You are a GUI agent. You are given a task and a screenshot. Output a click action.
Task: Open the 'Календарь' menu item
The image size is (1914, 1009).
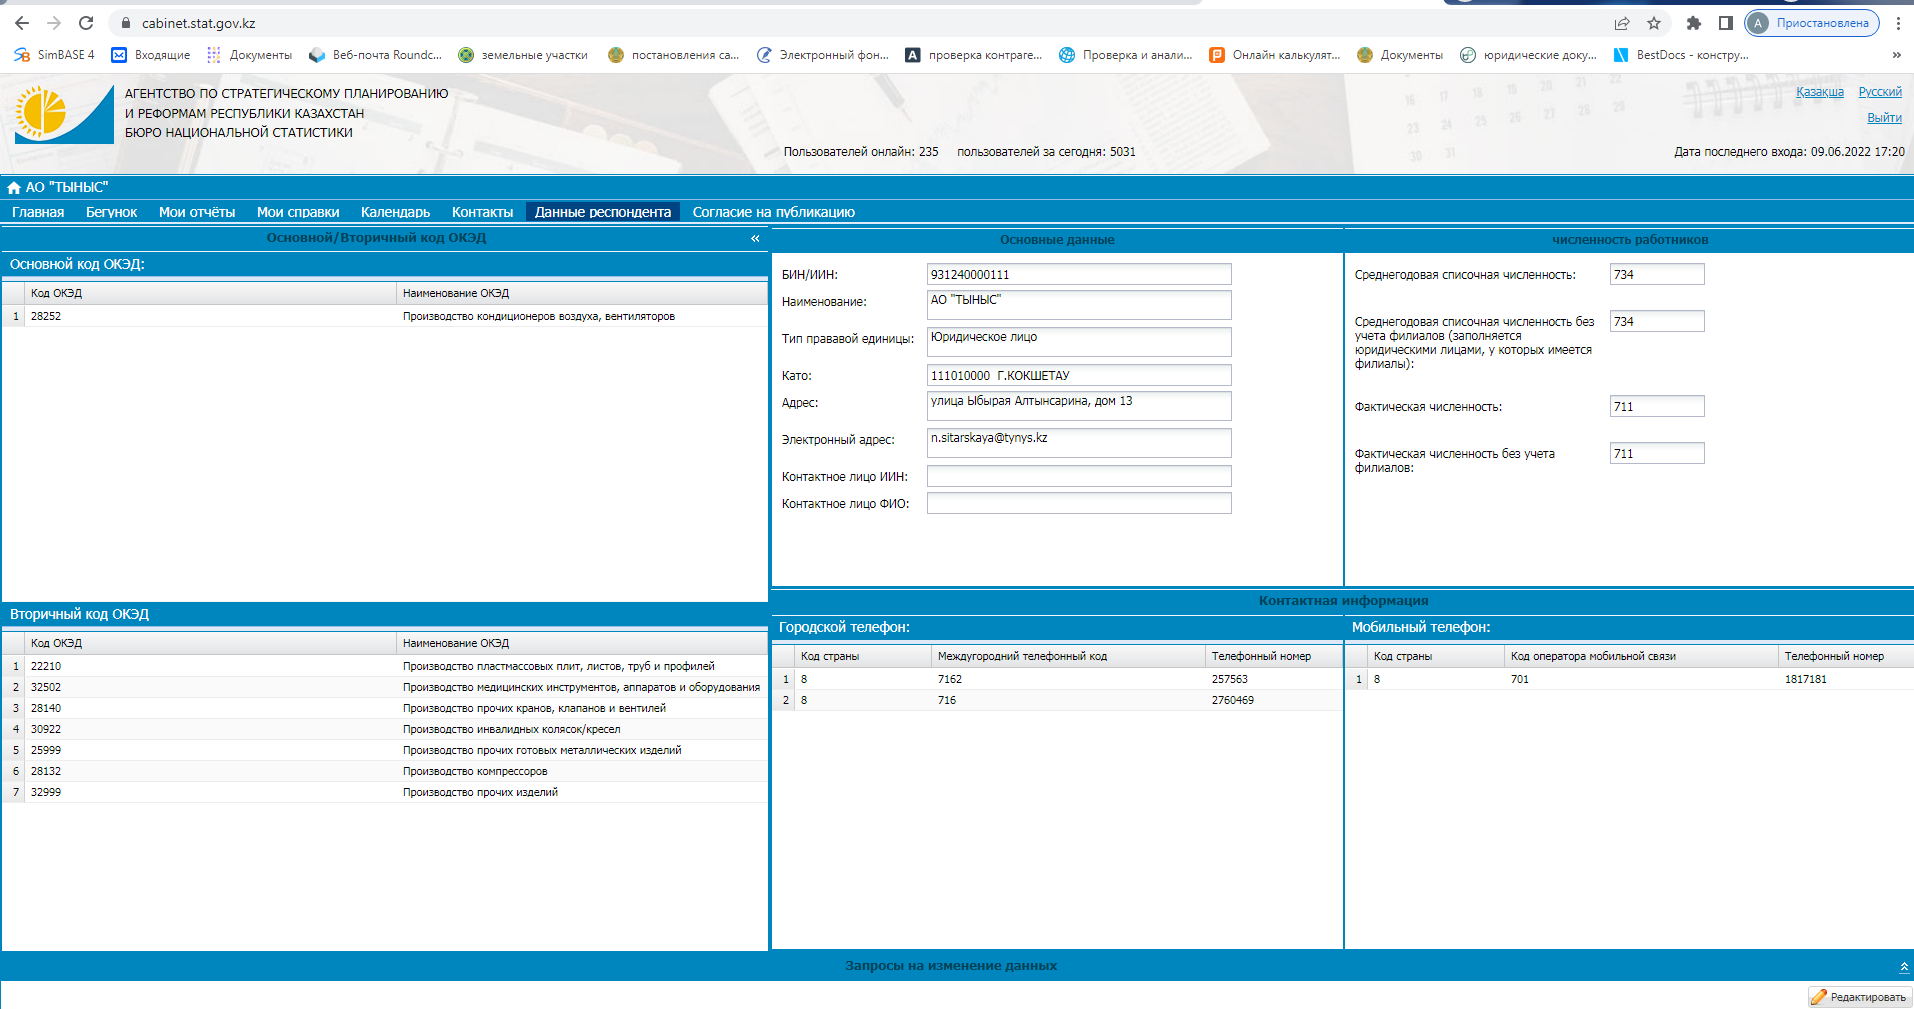[x=395, y=212]
